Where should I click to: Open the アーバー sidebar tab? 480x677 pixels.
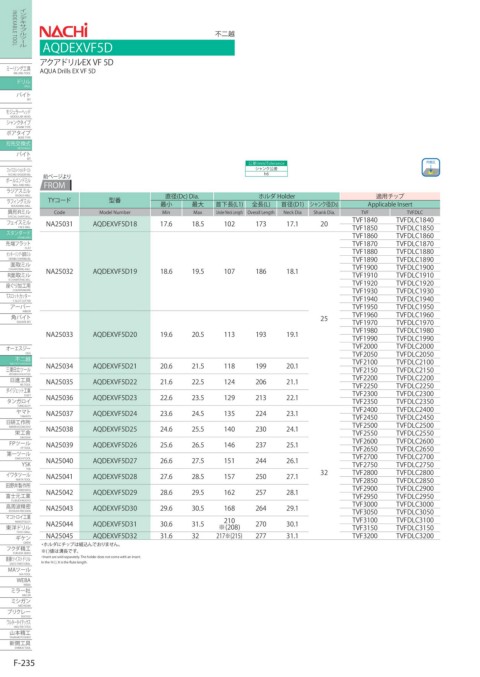[x=16, y=307]
